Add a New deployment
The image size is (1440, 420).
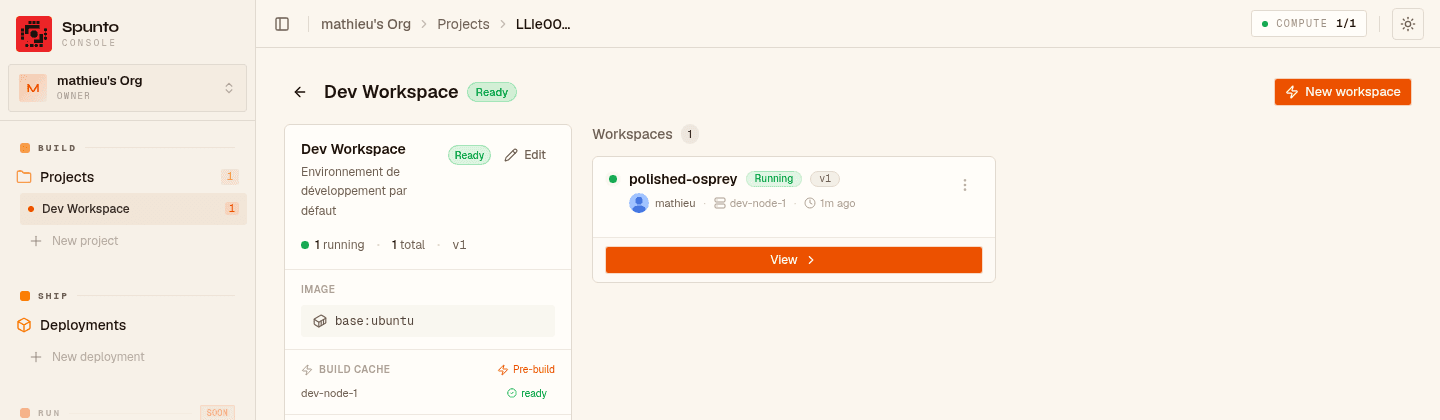pyautogui.click(x=87, y=357)
